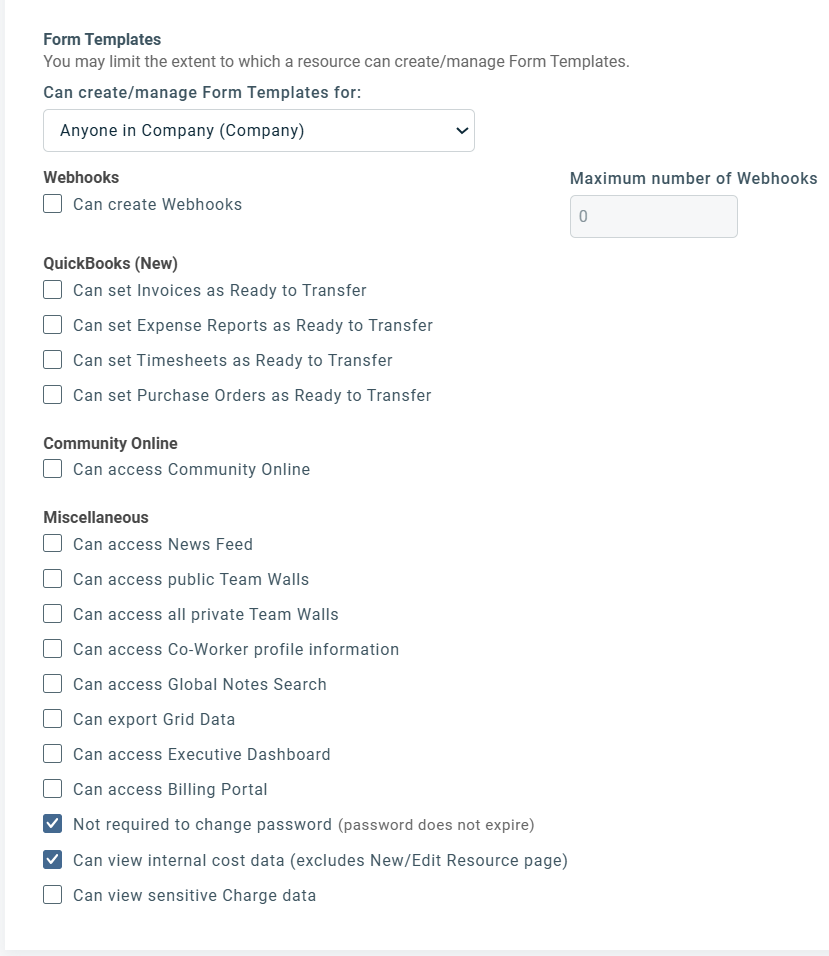Screen dimensions: 829x956
Task: Click the dropdown arrow beside Anyone in Company
Action: 461,131
